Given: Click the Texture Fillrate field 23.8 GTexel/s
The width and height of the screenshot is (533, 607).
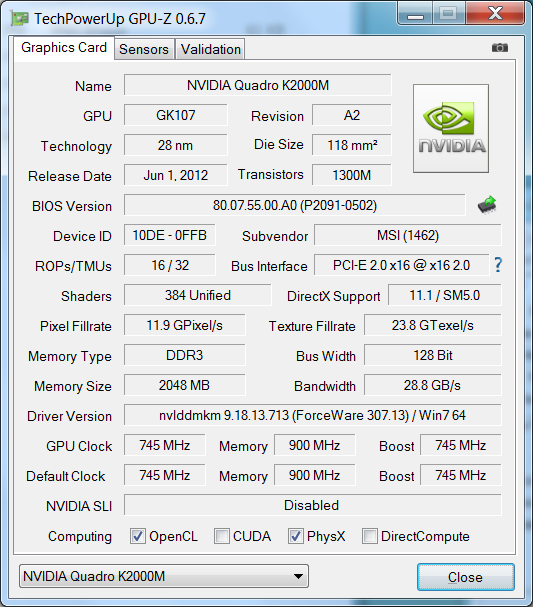Looking at the screenshot, I should tap(433, 325).
